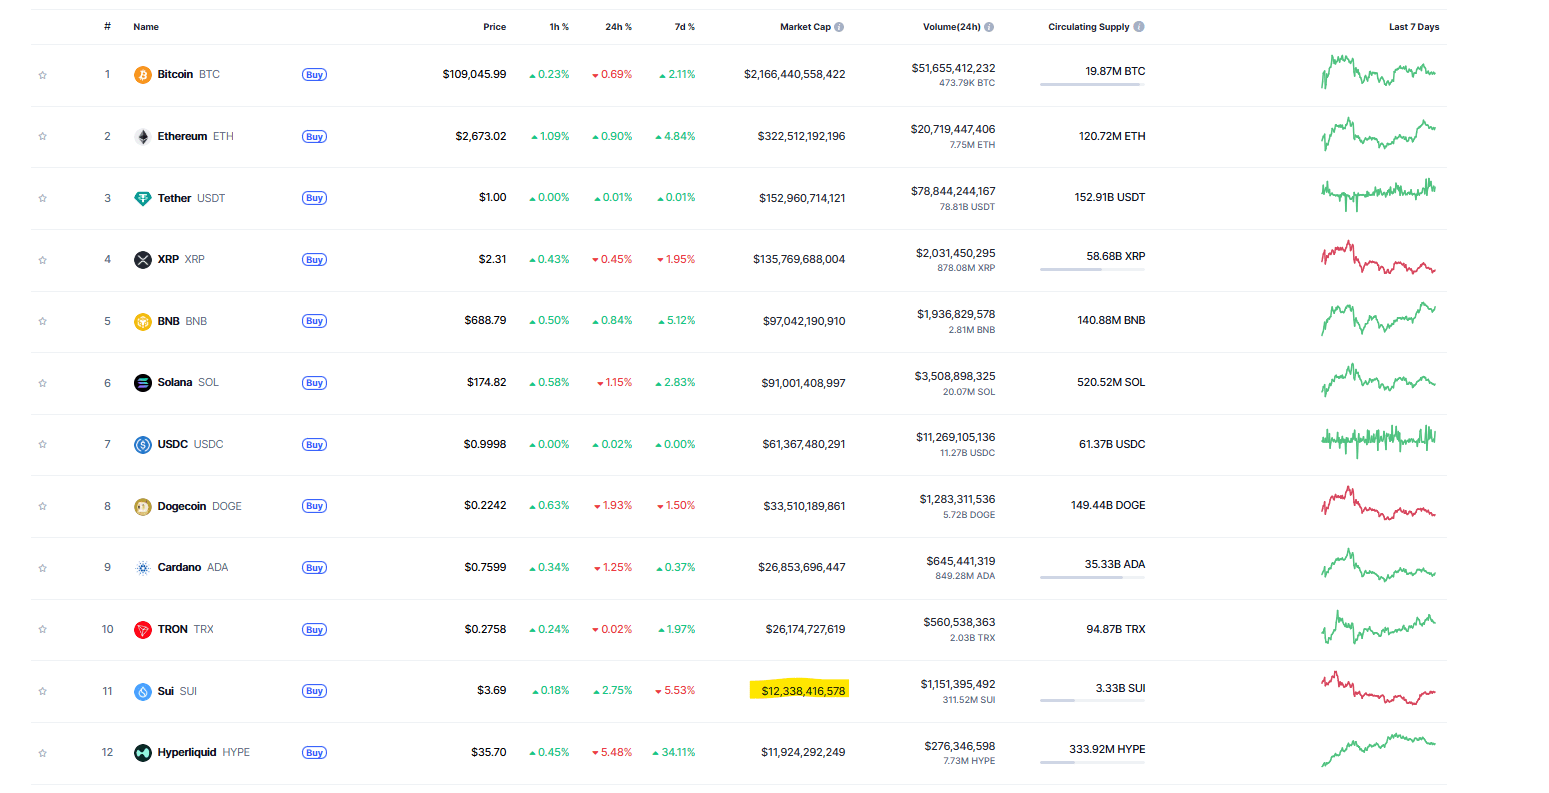Star Bitcoin to add to watchlist
The width and height of the screenshot is (1549, 793).
[43, 75]
